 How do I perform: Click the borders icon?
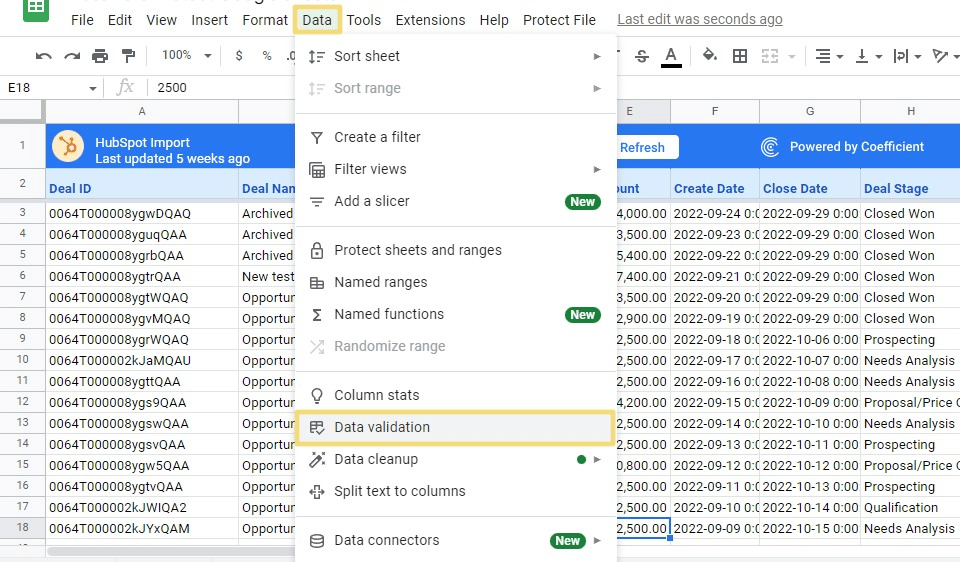pos(740,56)
